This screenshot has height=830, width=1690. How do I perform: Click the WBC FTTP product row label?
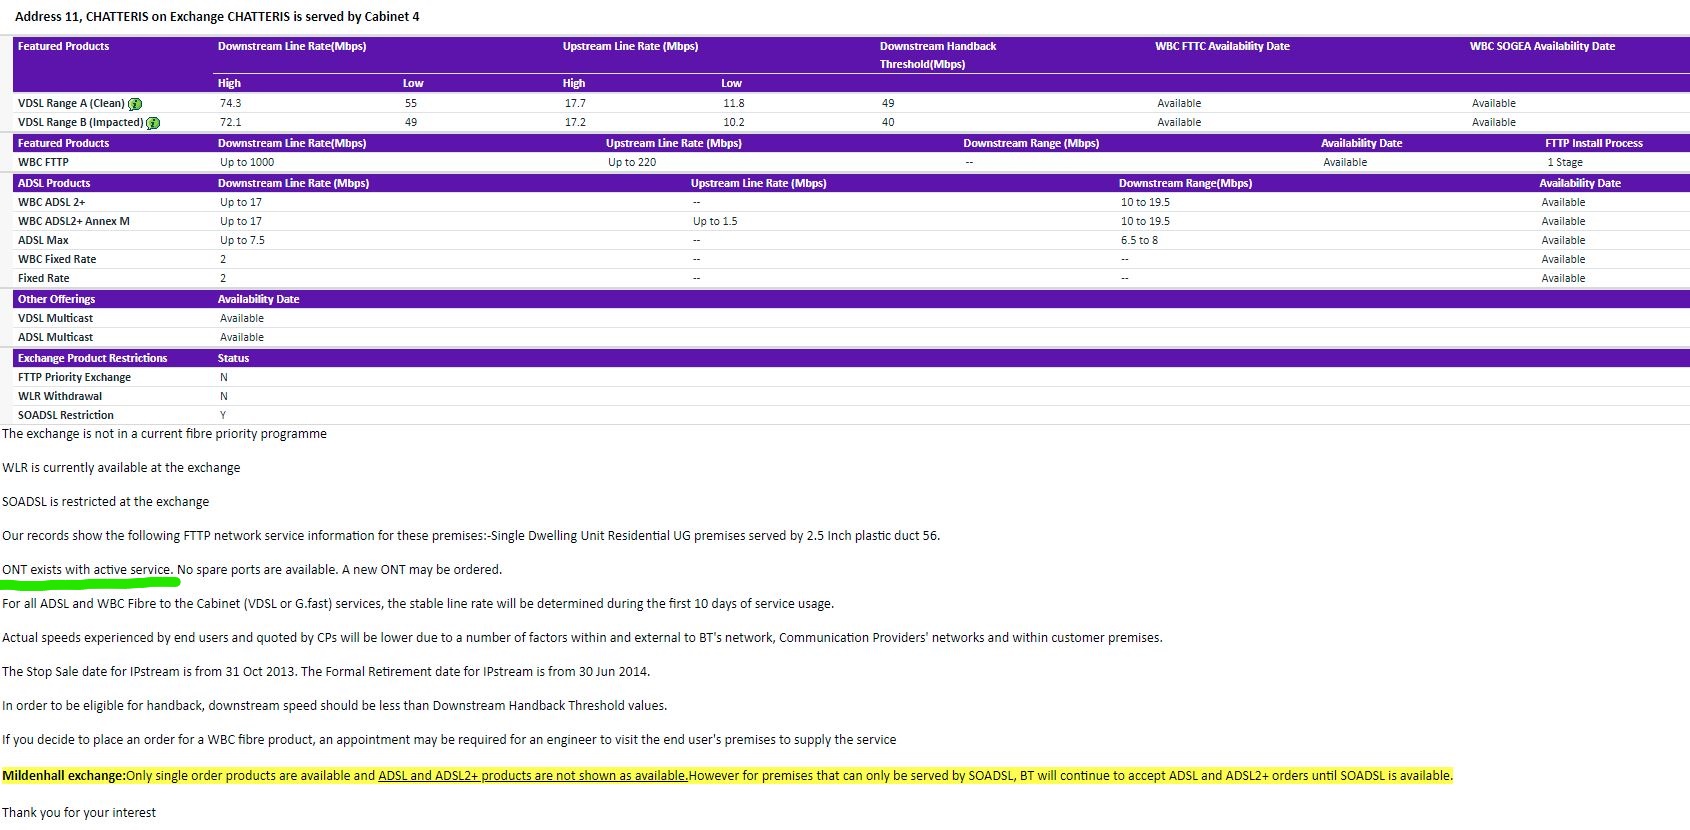point(43,162)
